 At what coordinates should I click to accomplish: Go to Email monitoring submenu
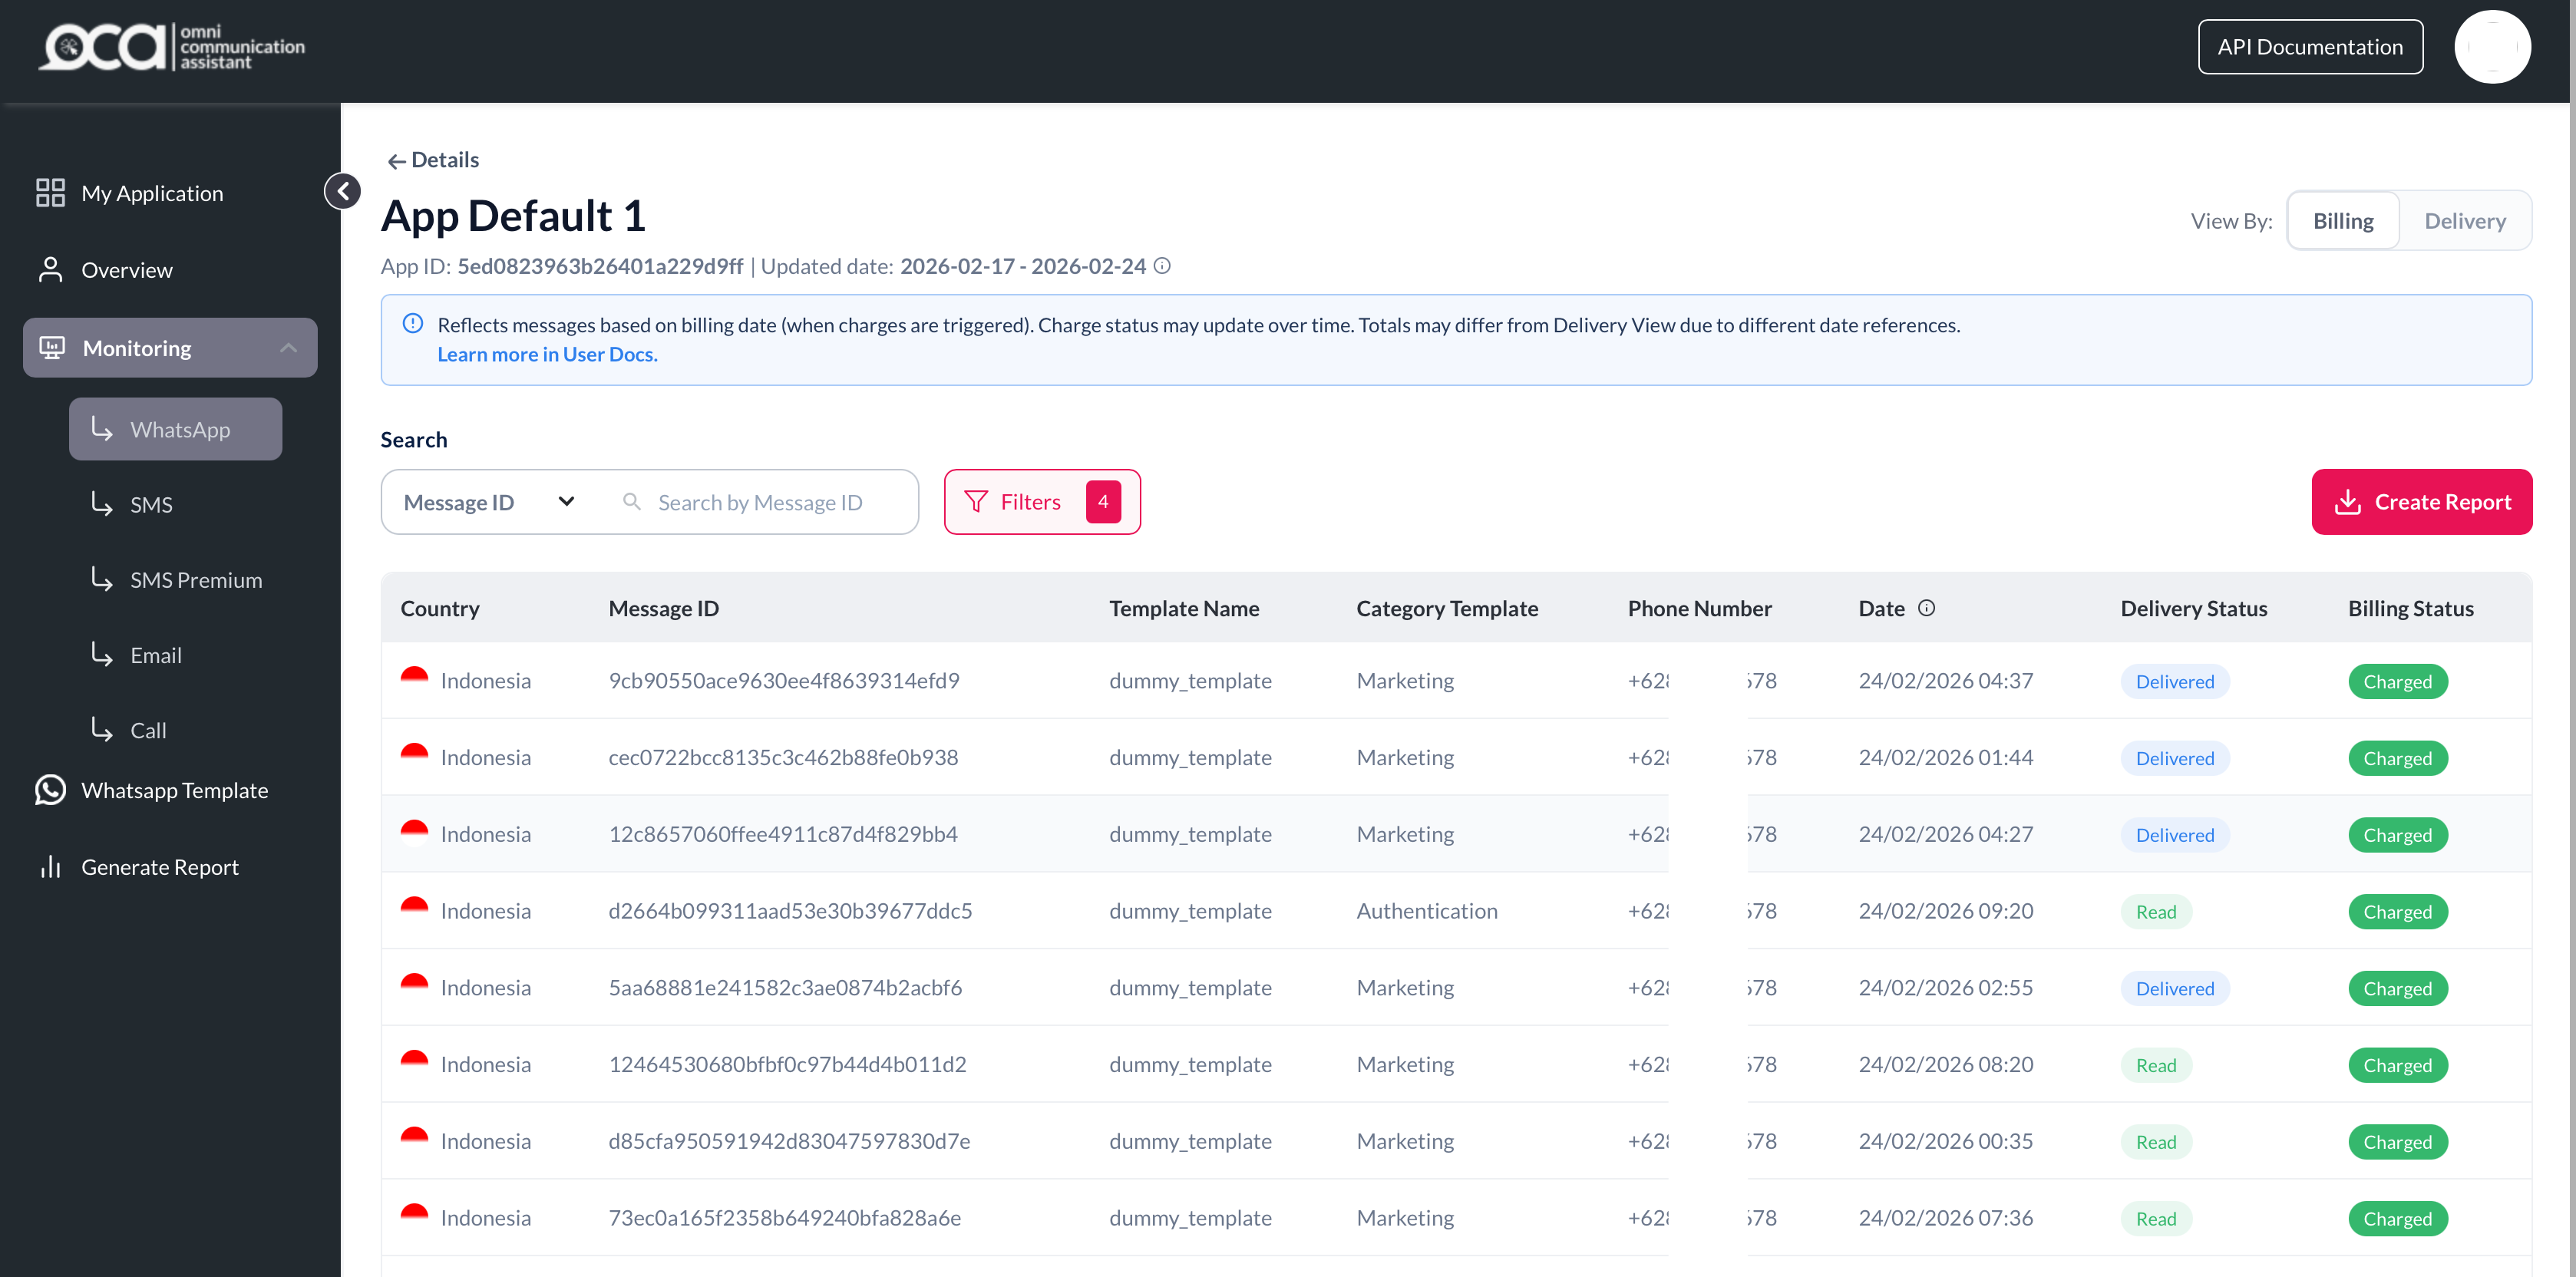click(x=156, y=655)
